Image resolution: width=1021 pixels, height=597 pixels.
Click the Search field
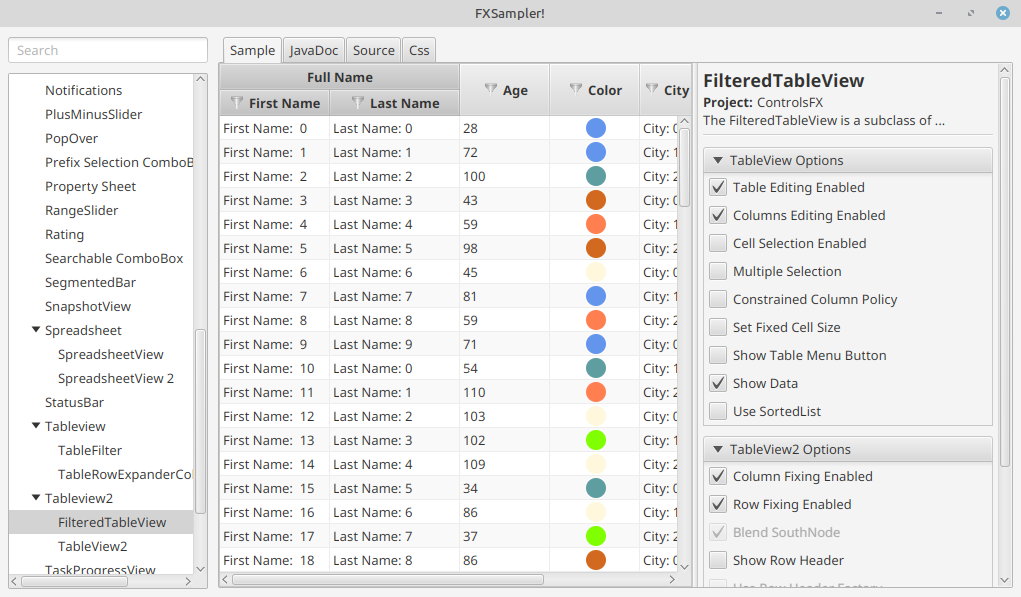pyautogui.click(x=107, y=49)
